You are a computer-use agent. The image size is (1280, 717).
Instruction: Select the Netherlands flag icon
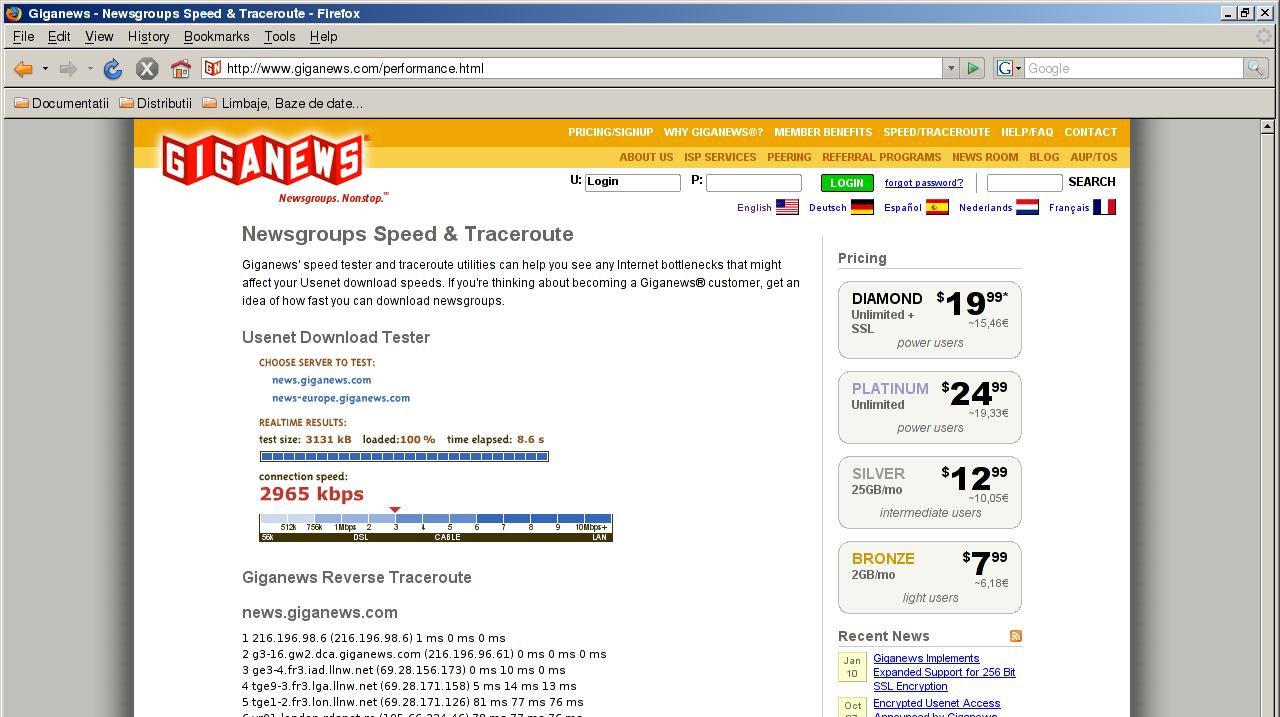coord(1027,207)
